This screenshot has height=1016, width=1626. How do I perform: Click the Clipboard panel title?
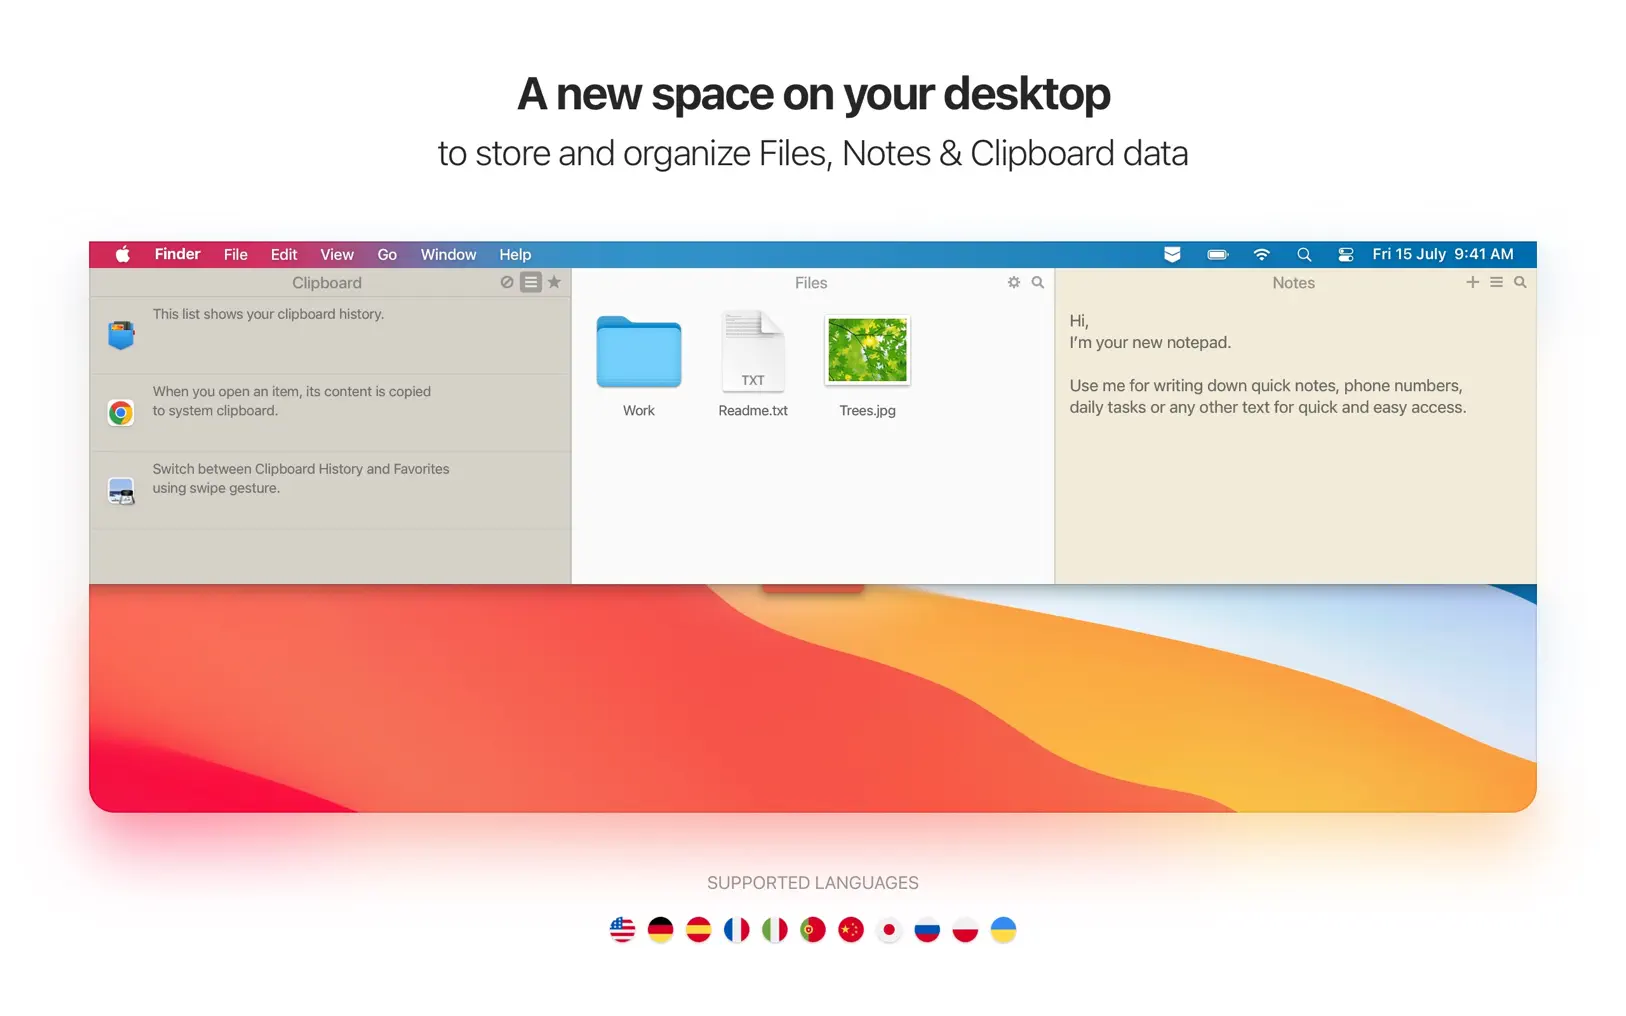(x=327, y=283)
